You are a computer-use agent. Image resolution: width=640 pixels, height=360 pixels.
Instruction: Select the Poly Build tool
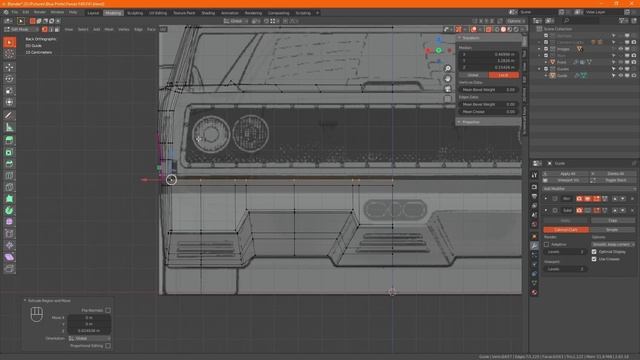click(9, 199)
